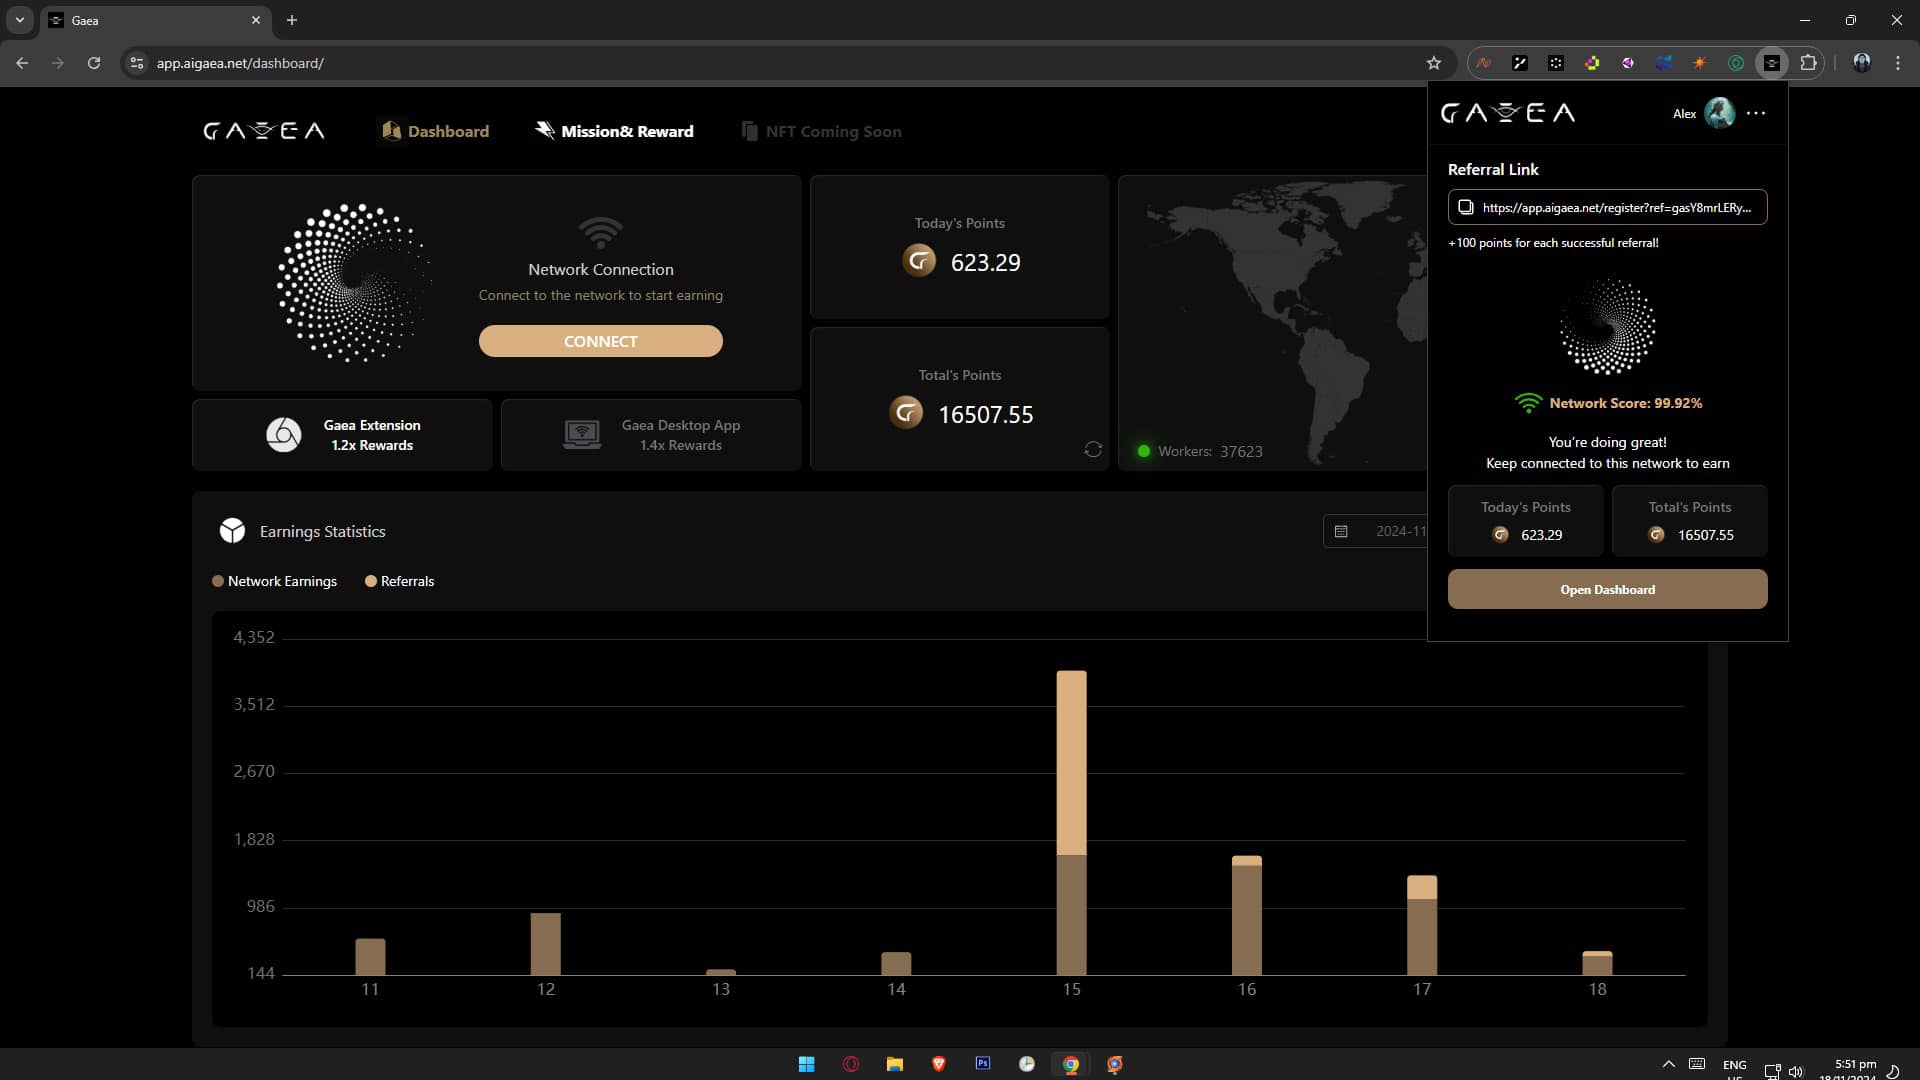Click Alex's avatar in the extension popup
The width and height of the screenshot is (1920, 1080).
[1719, 113]
